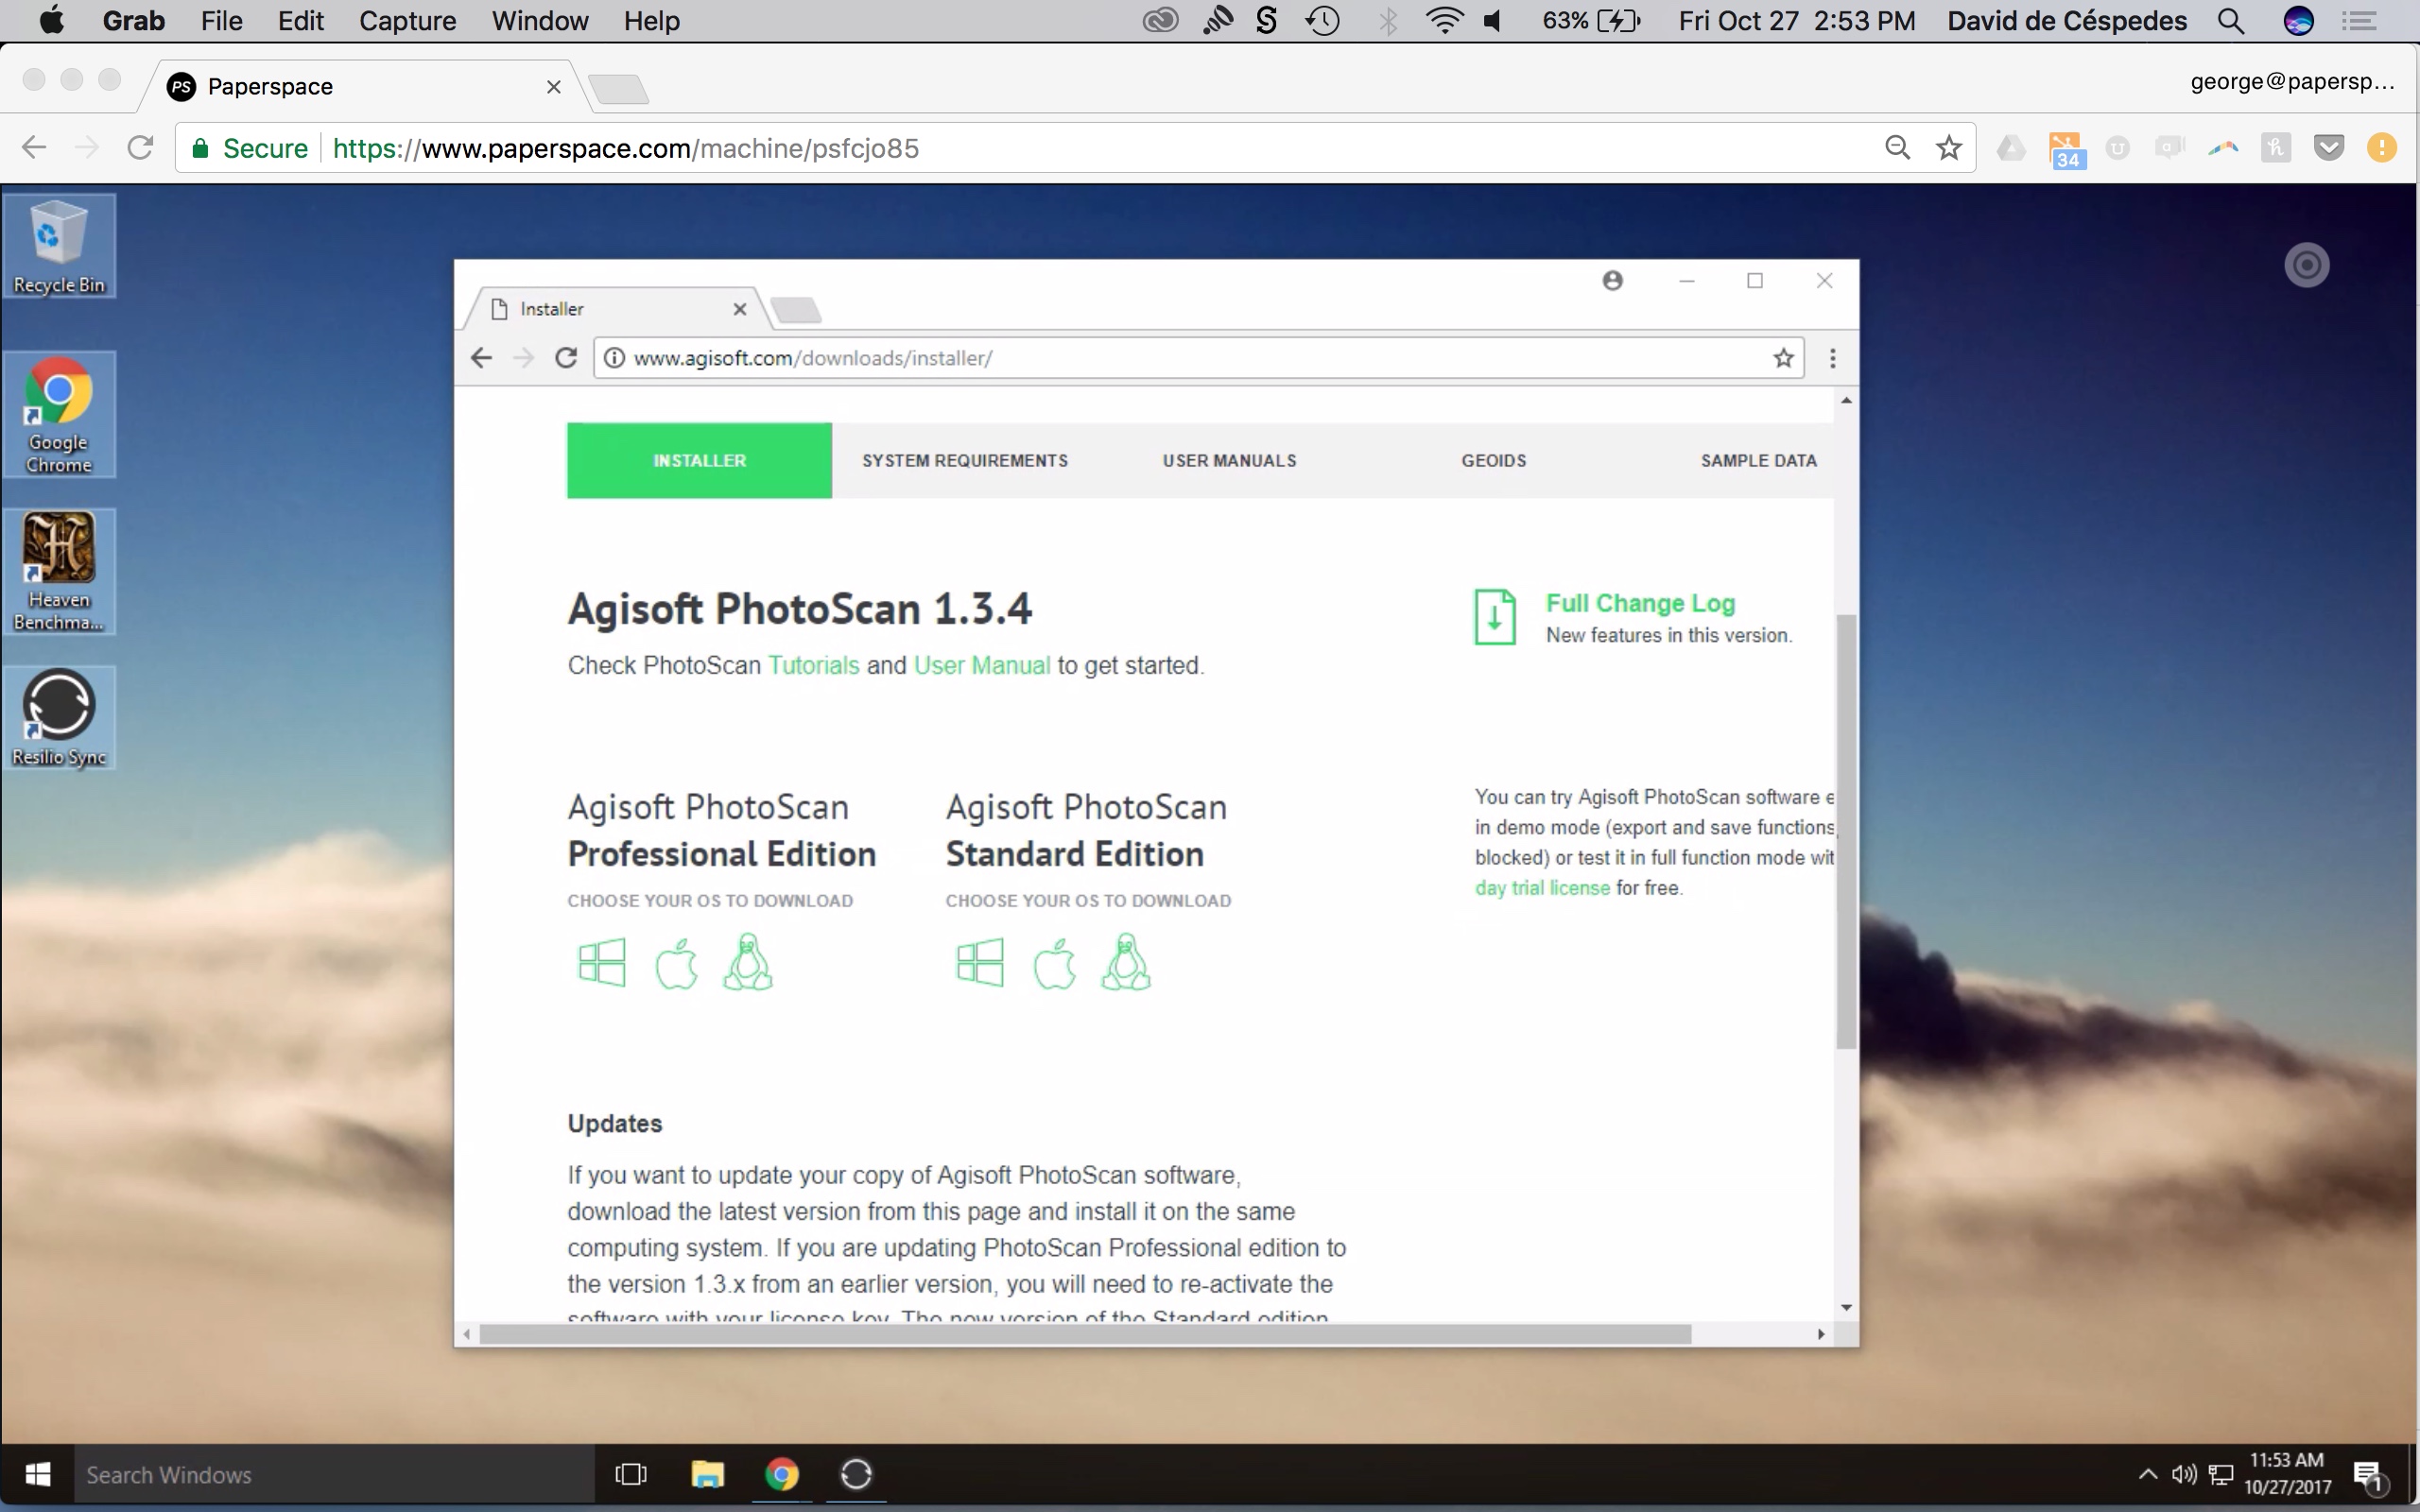
Task: Open the PhotoScan Tutorials link
Action: click(814, 665)
